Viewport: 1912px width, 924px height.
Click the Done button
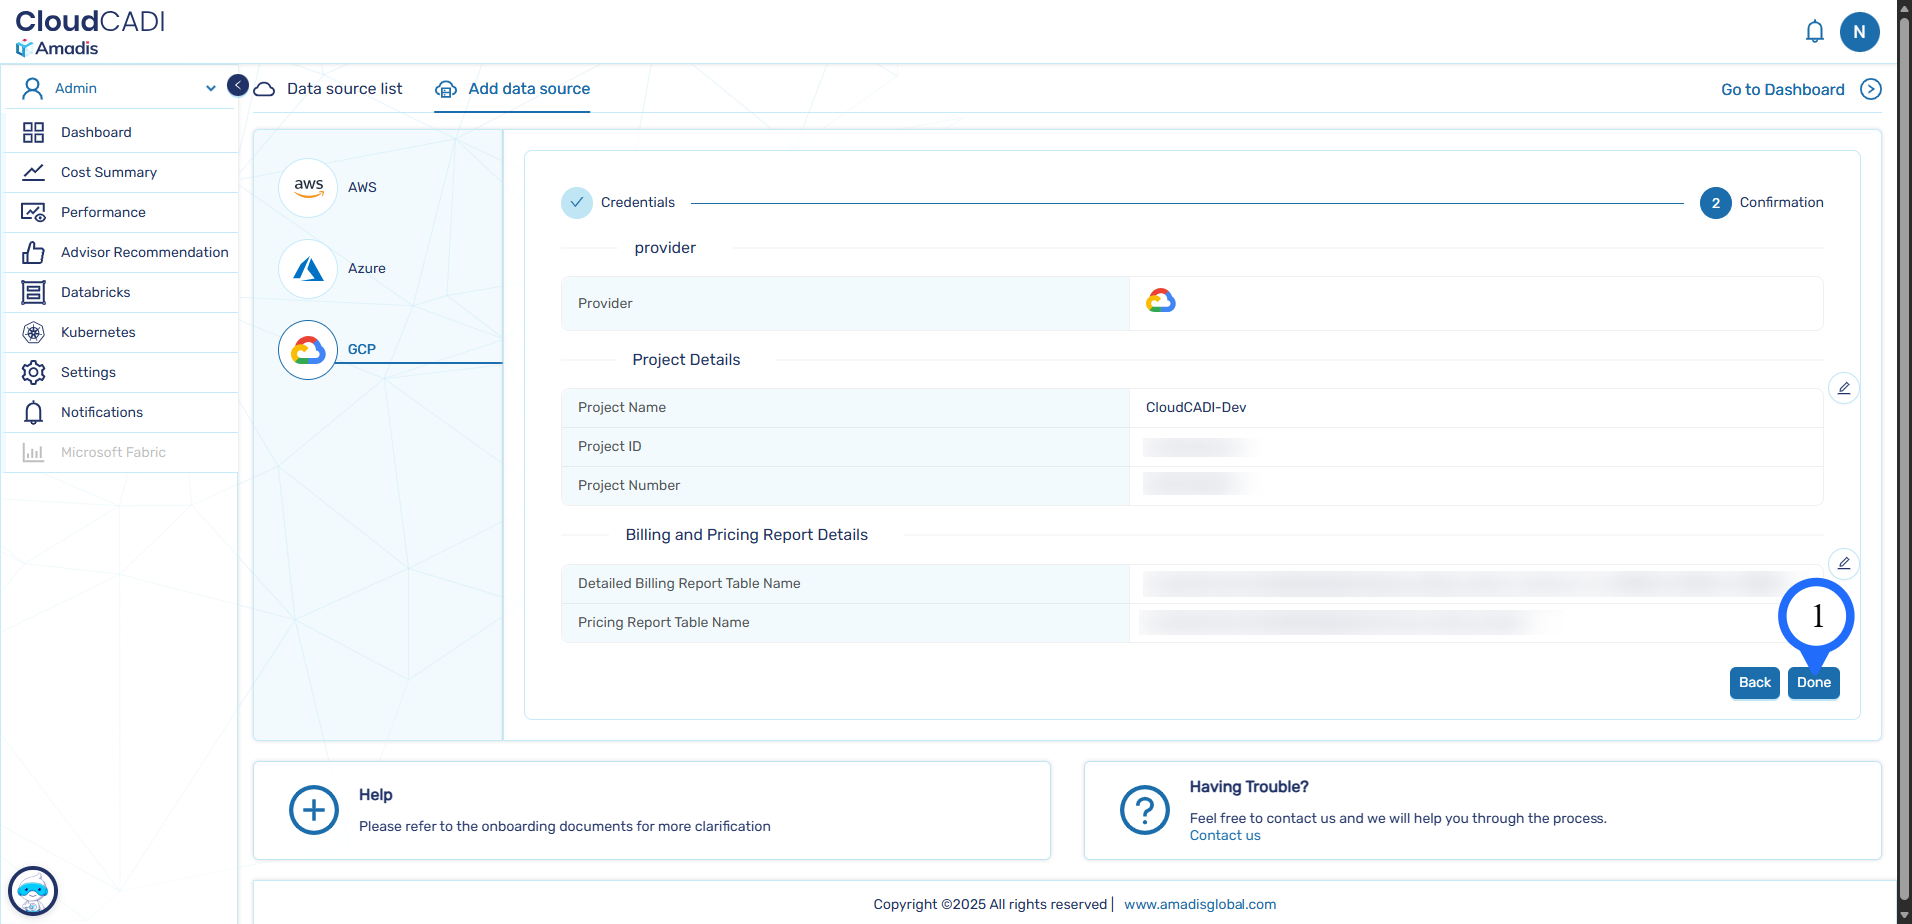point(1813,682)
